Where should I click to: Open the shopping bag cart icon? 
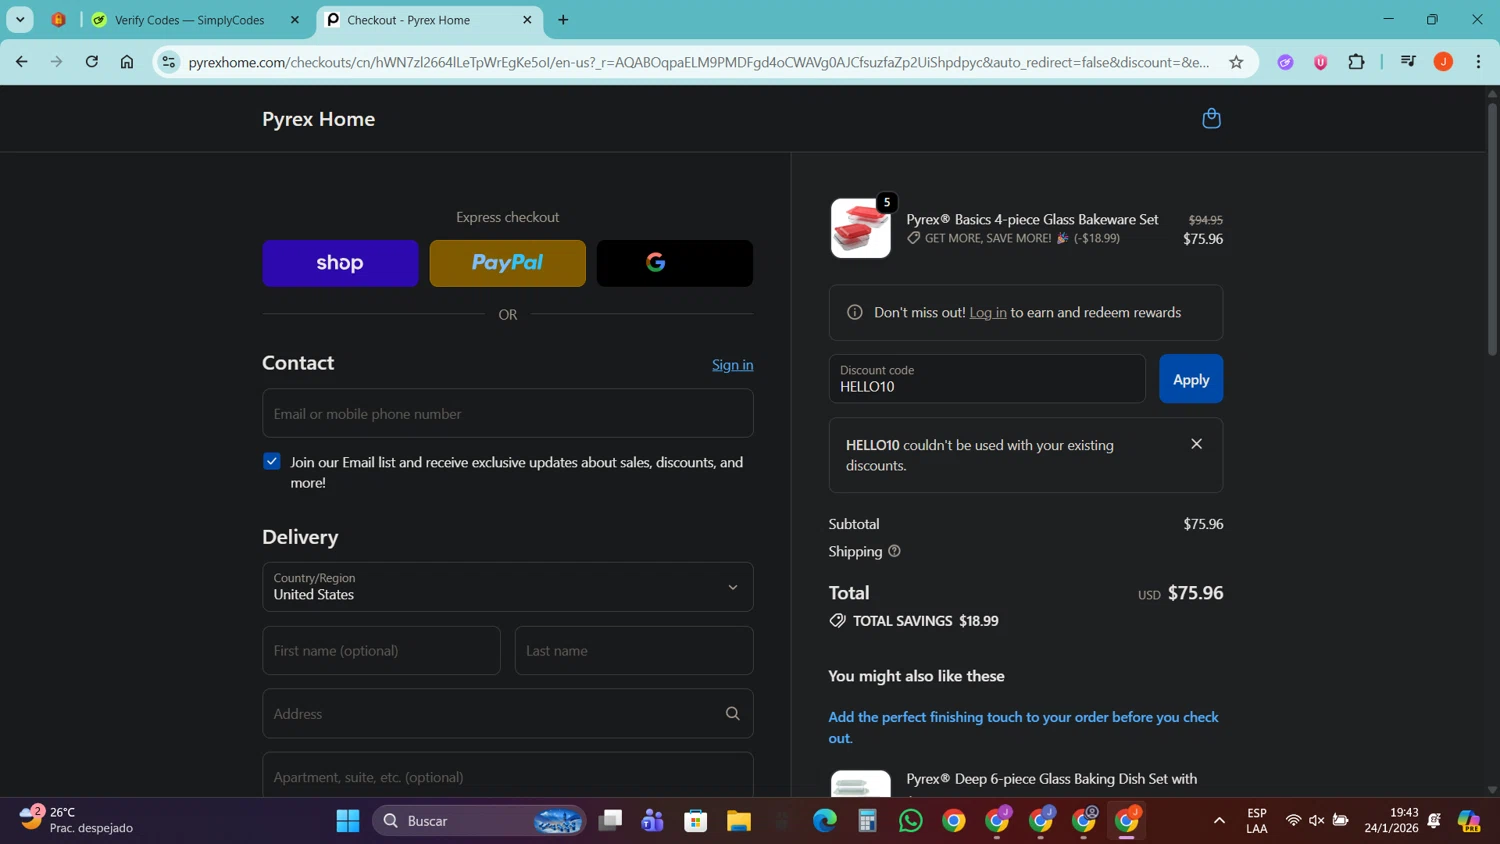(1211, 119)
